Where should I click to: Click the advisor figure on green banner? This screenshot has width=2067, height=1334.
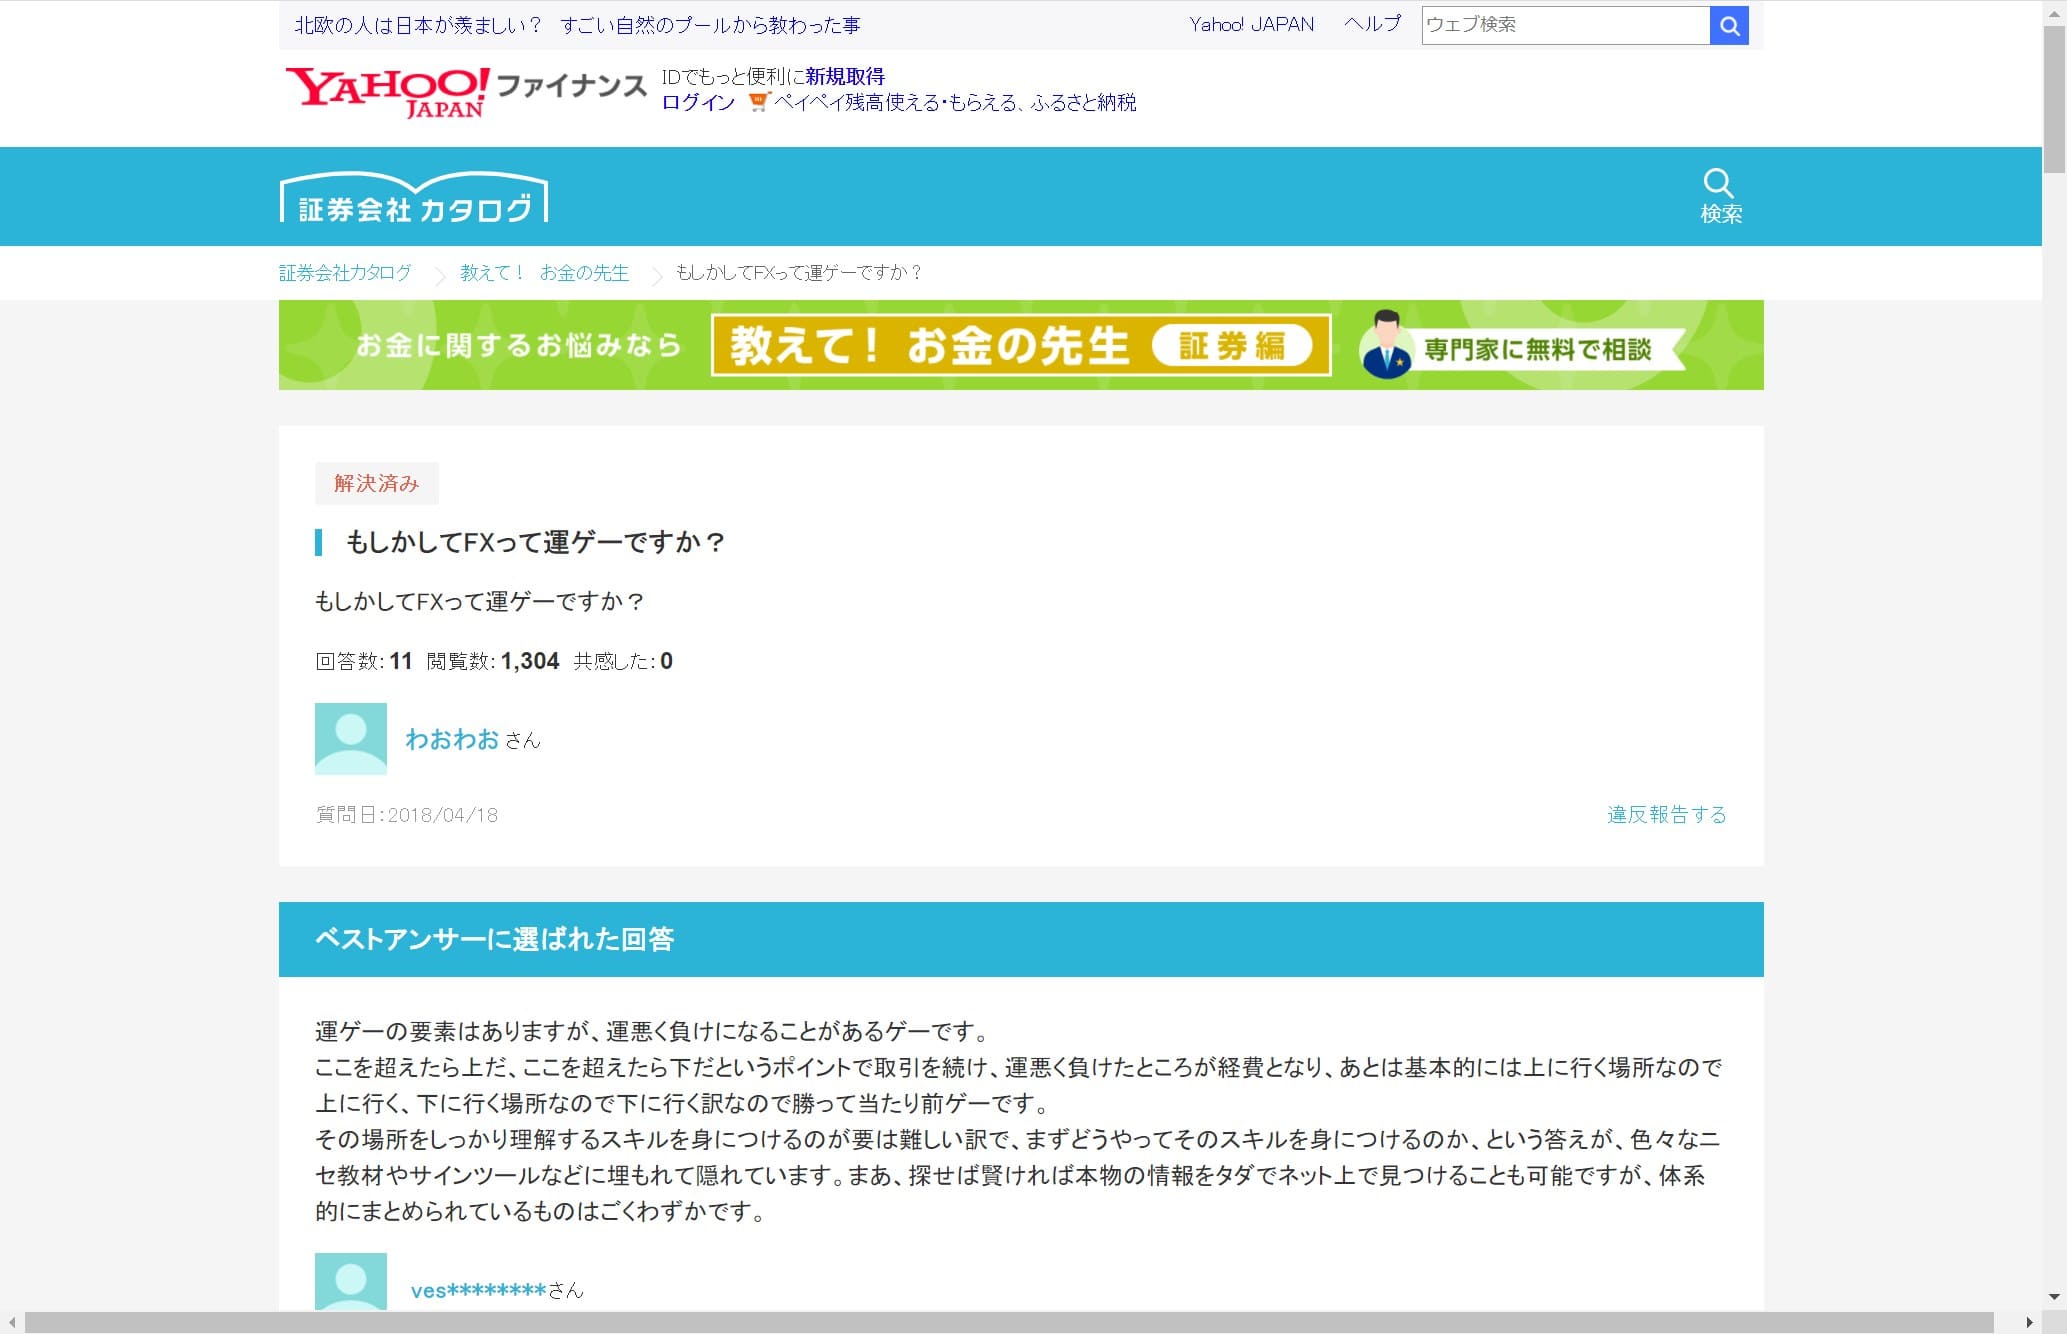1386,346
